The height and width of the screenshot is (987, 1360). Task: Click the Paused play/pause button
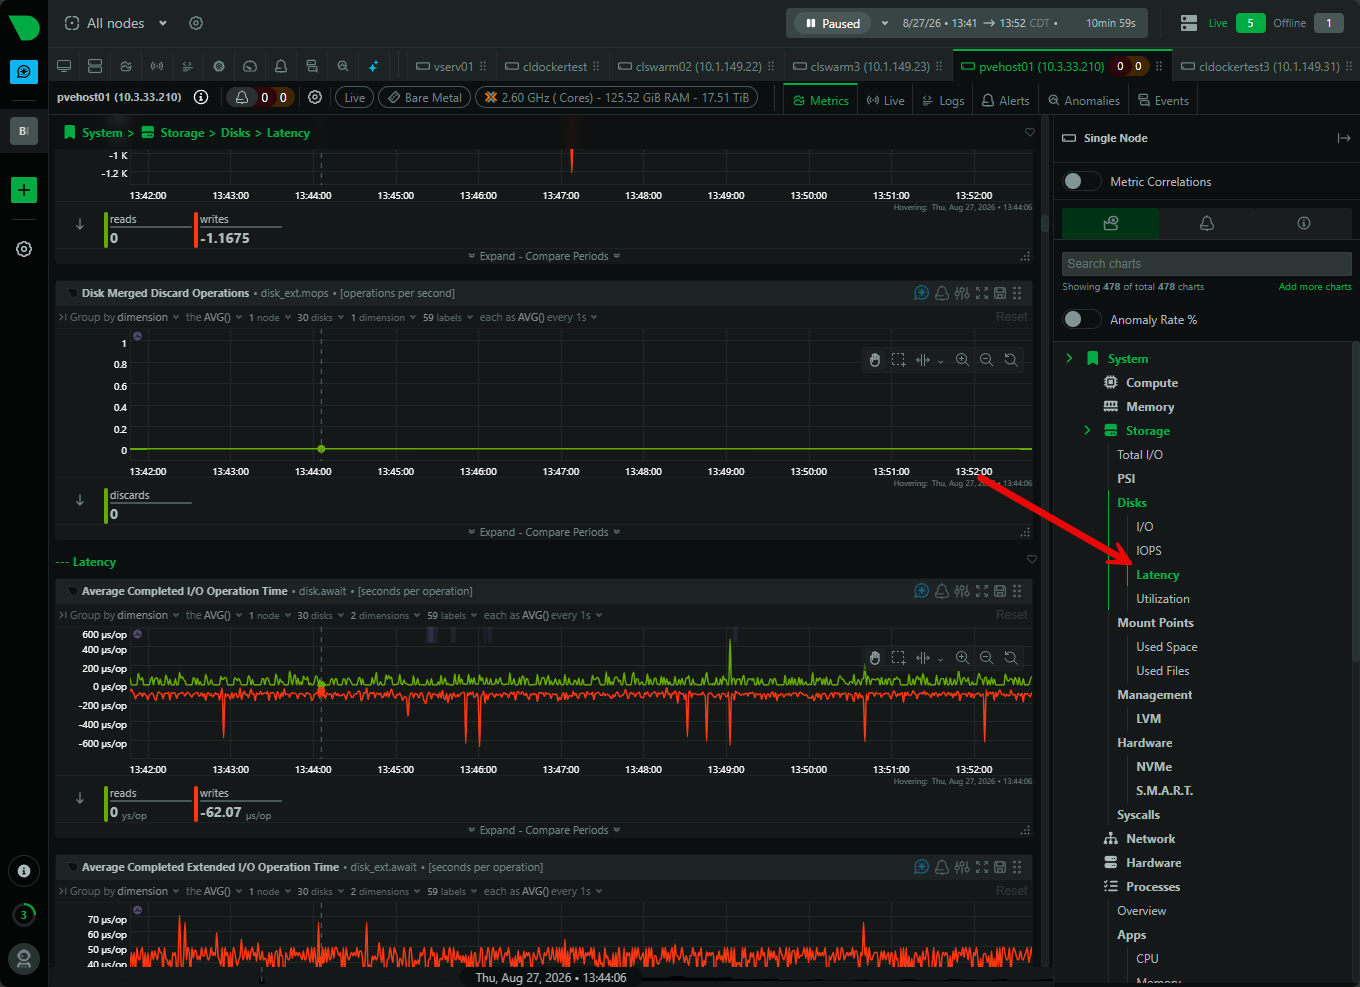coord(832,23)
